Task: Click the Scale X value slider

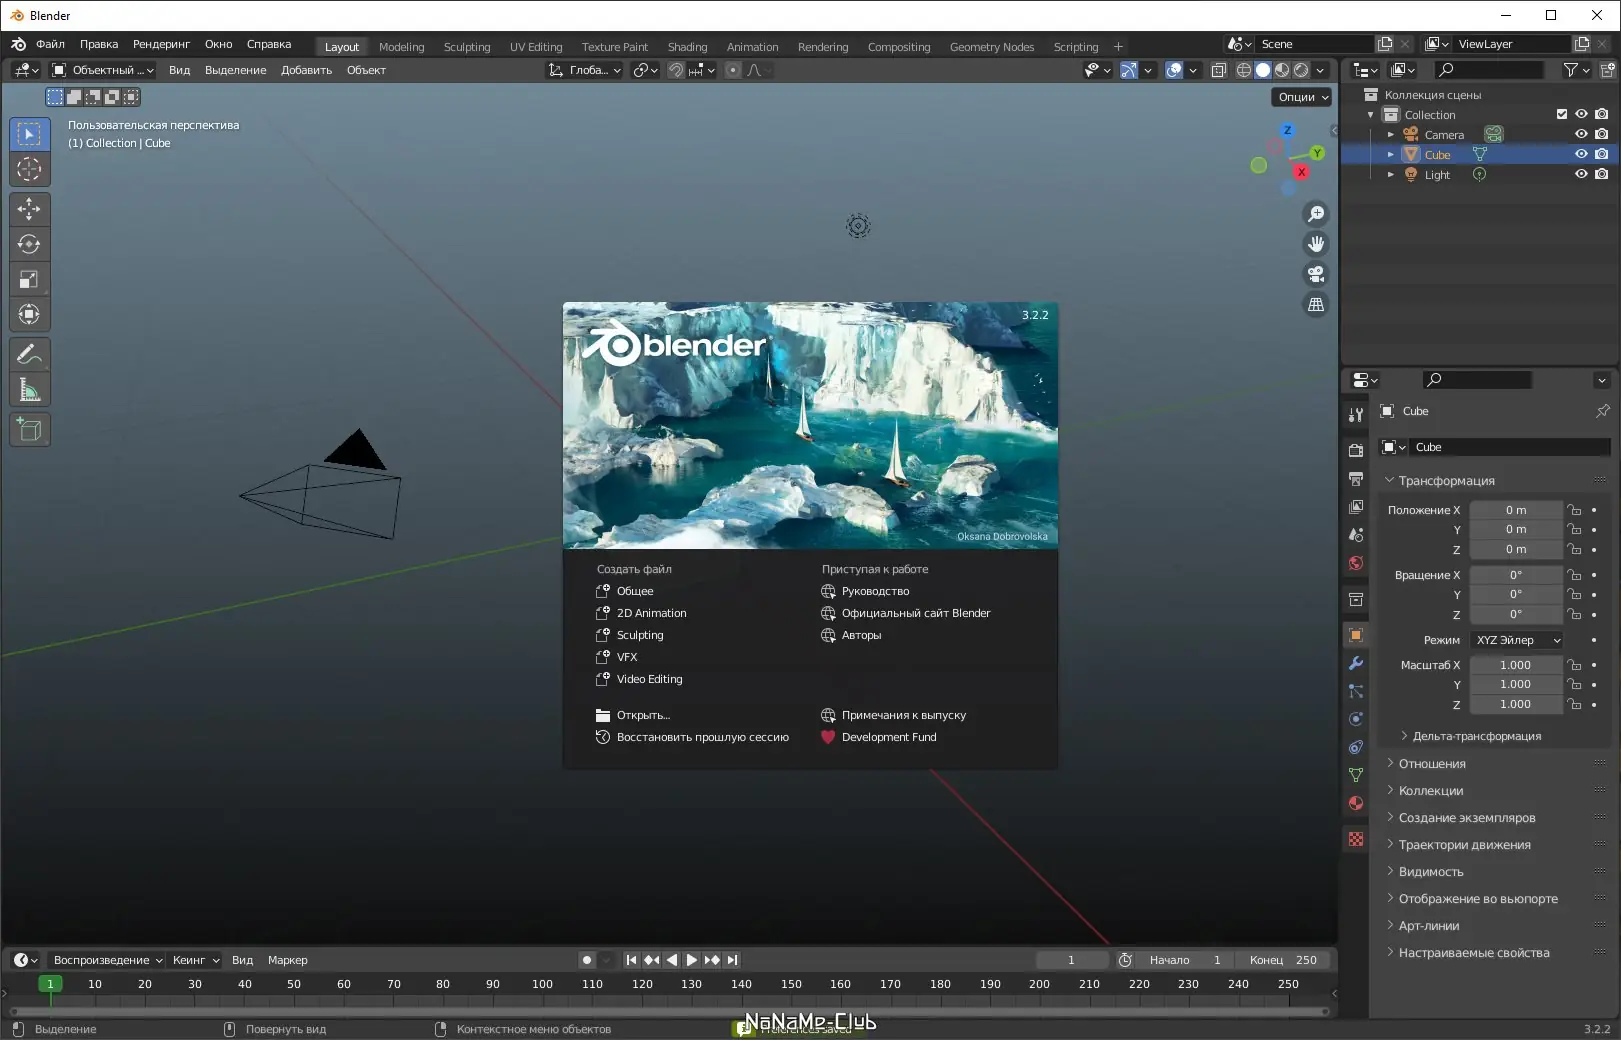Action: 1515,665
